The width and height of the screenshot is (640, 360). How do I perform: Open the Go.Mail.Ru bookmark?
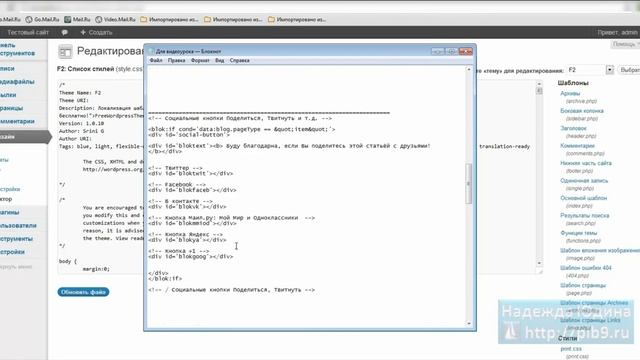[x=42, y=19]
